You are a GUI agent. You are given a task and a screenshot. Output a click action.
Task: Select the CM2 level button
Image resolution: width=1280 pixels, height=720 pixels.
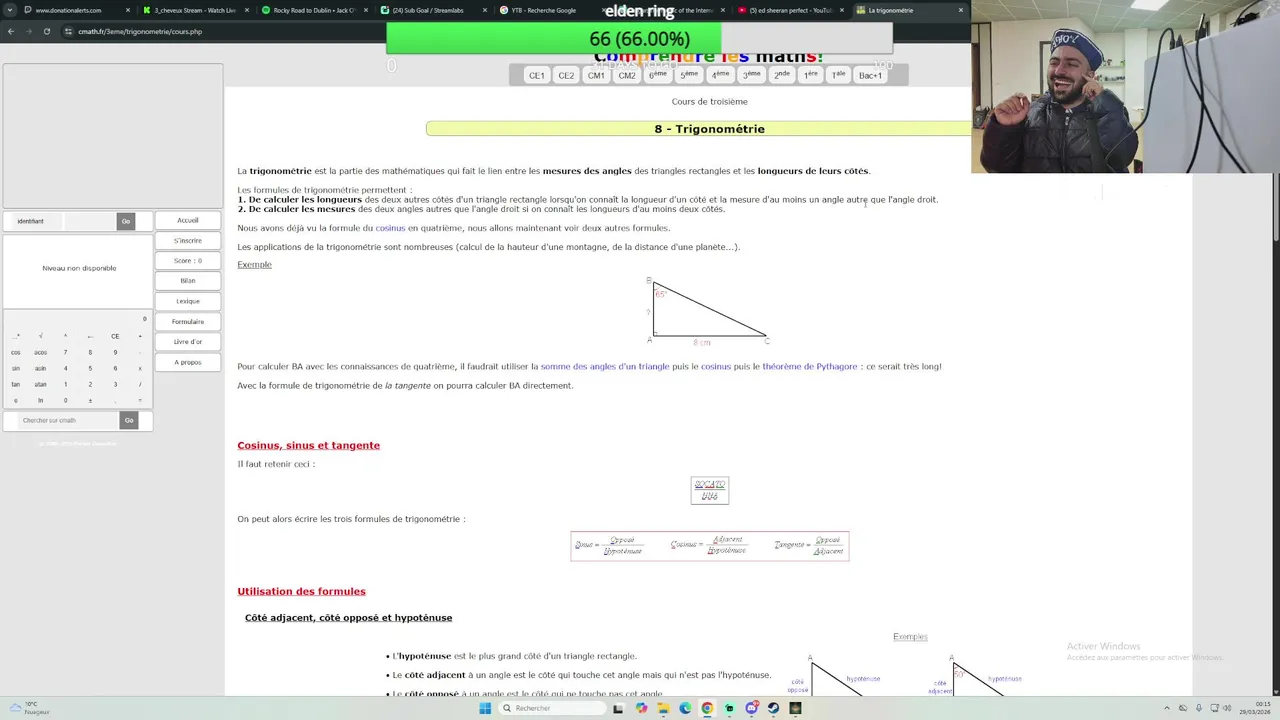click(627, 75)
